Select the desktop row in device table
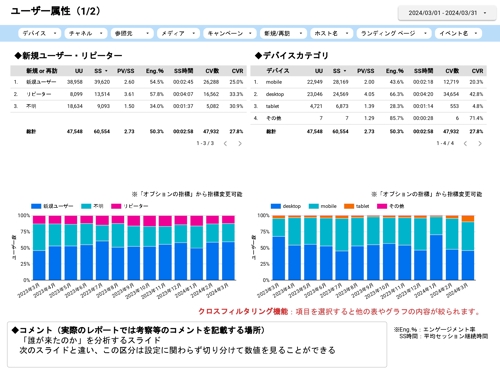The height and width of the screenshot is (375, 500). tap(368, 94)
